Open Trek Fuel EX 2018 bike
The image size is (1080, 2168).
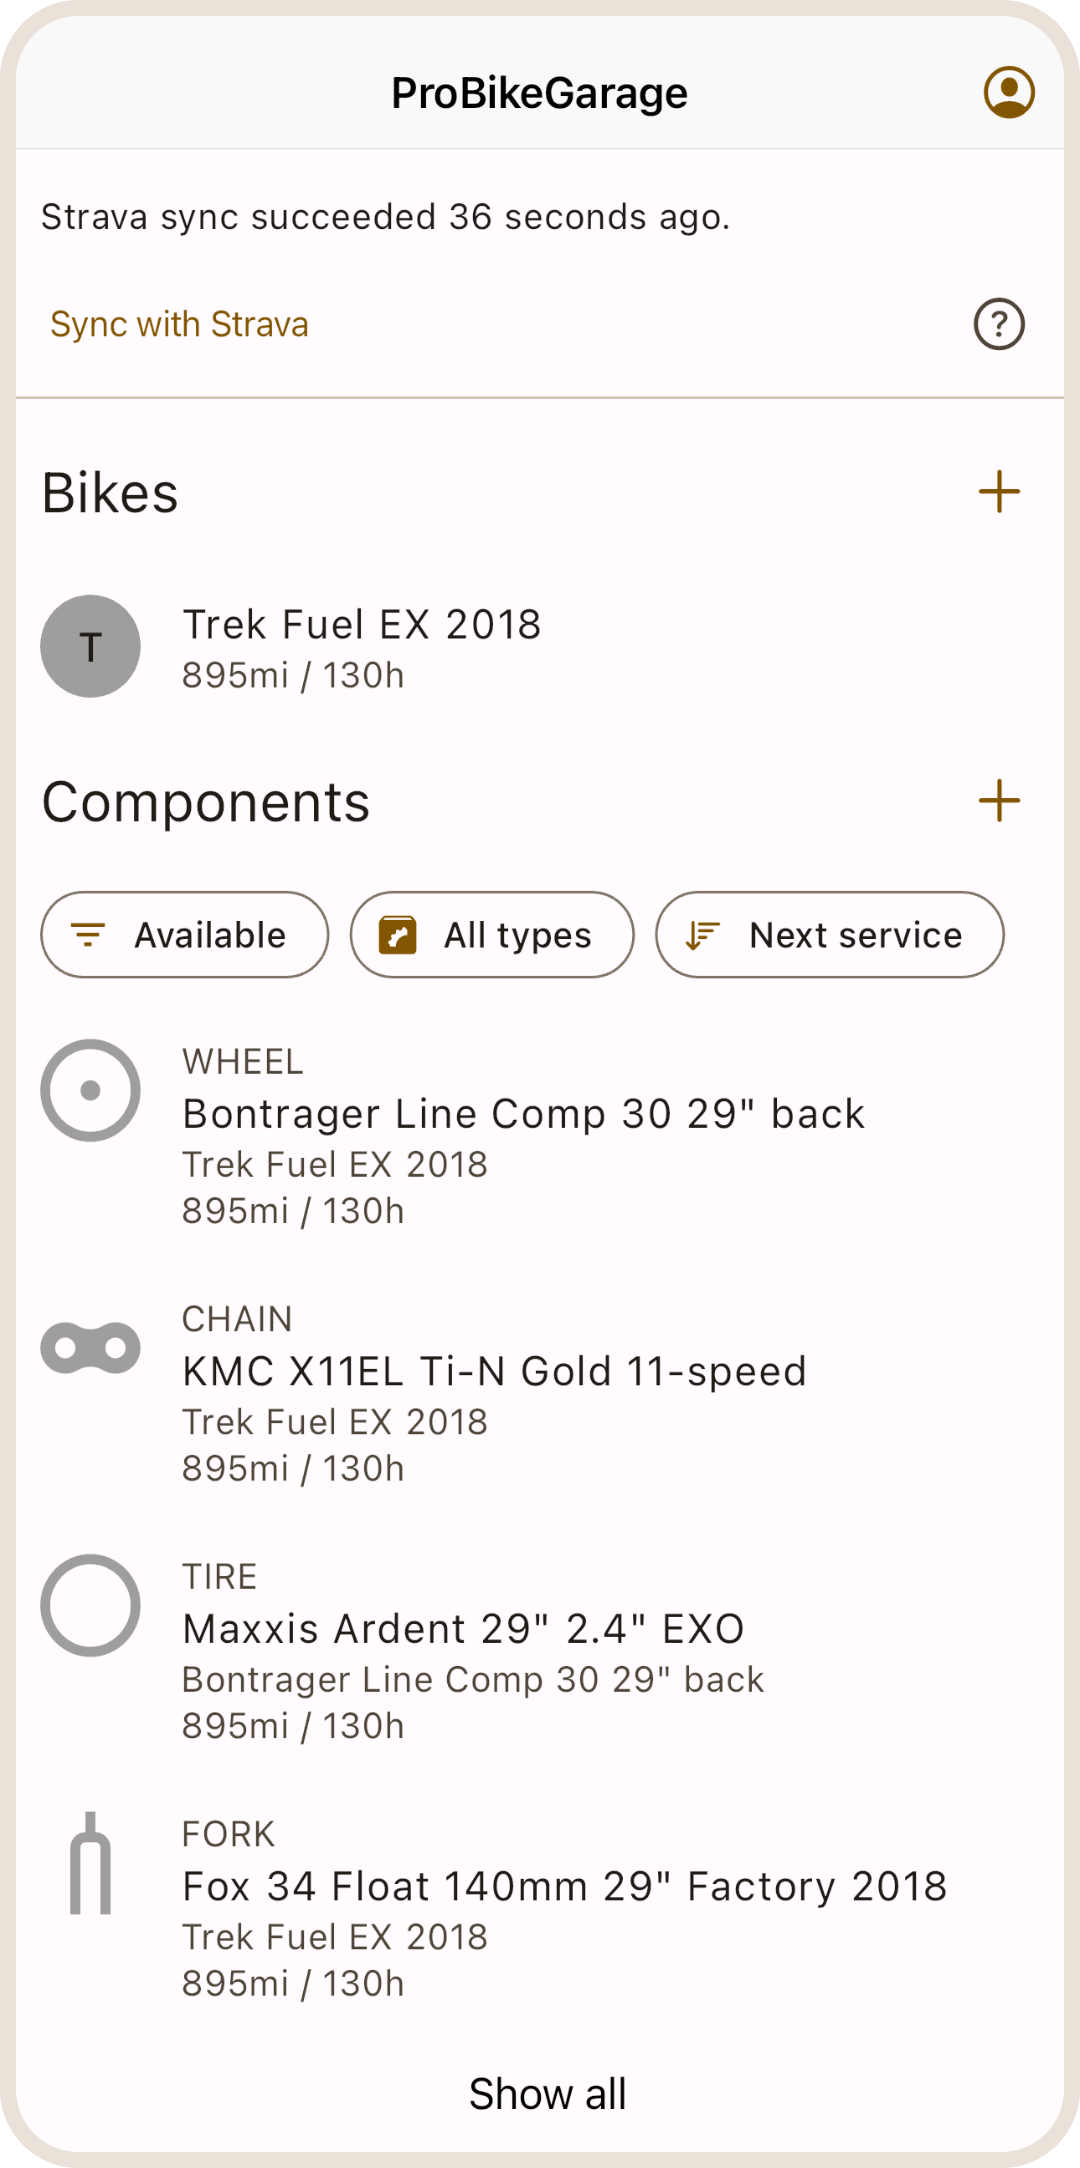click(361, 625)
